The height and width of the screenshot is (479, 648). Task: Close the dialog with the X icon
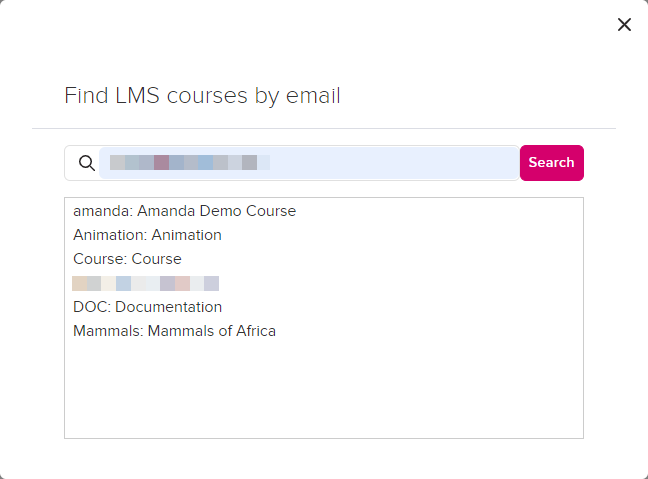(x=624, y=25)
